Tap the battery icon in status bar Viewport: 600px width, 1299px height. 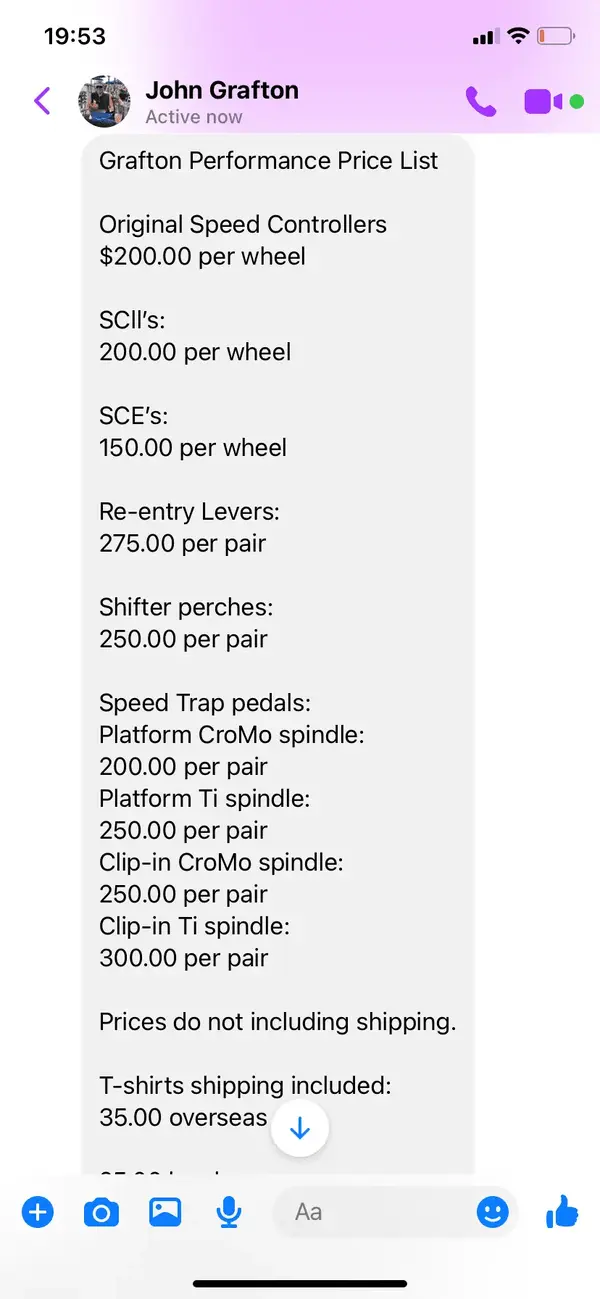click(555, 37)
